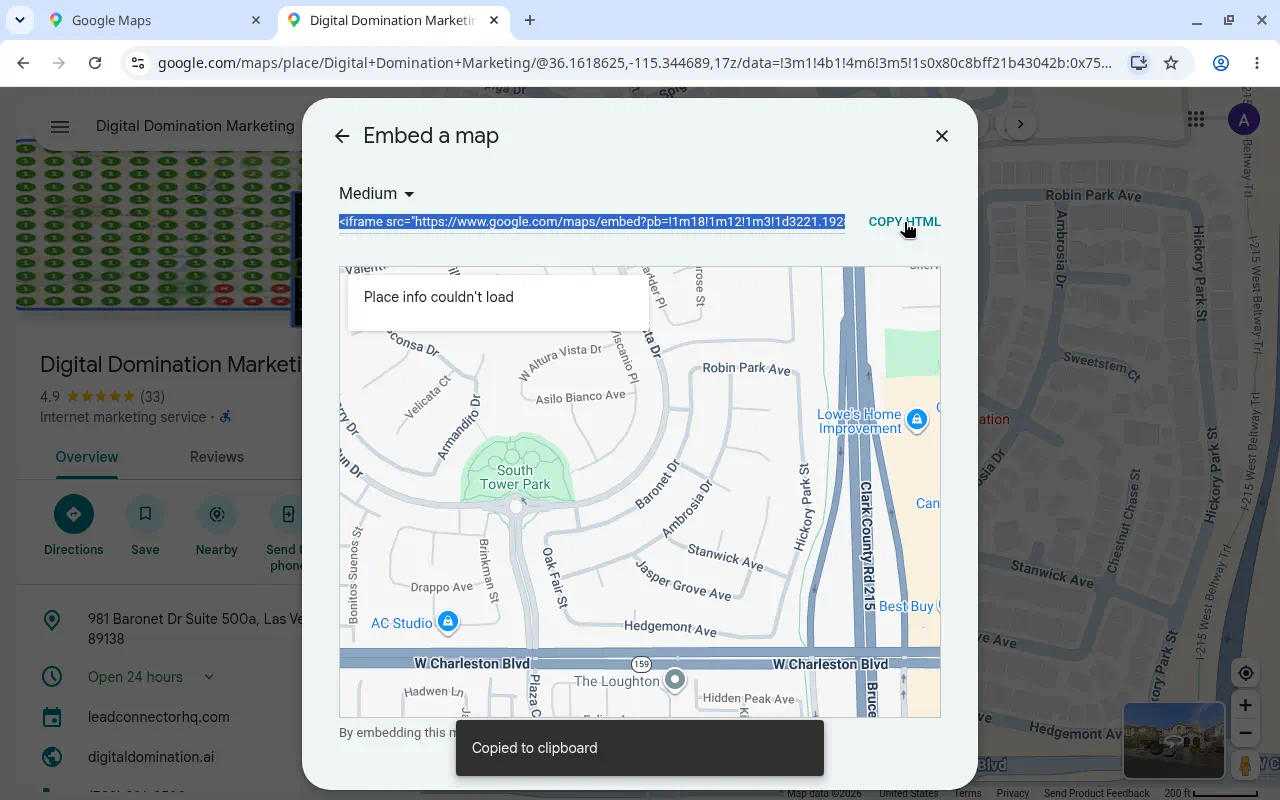Open the tab search dropdown

click(20, 20)
